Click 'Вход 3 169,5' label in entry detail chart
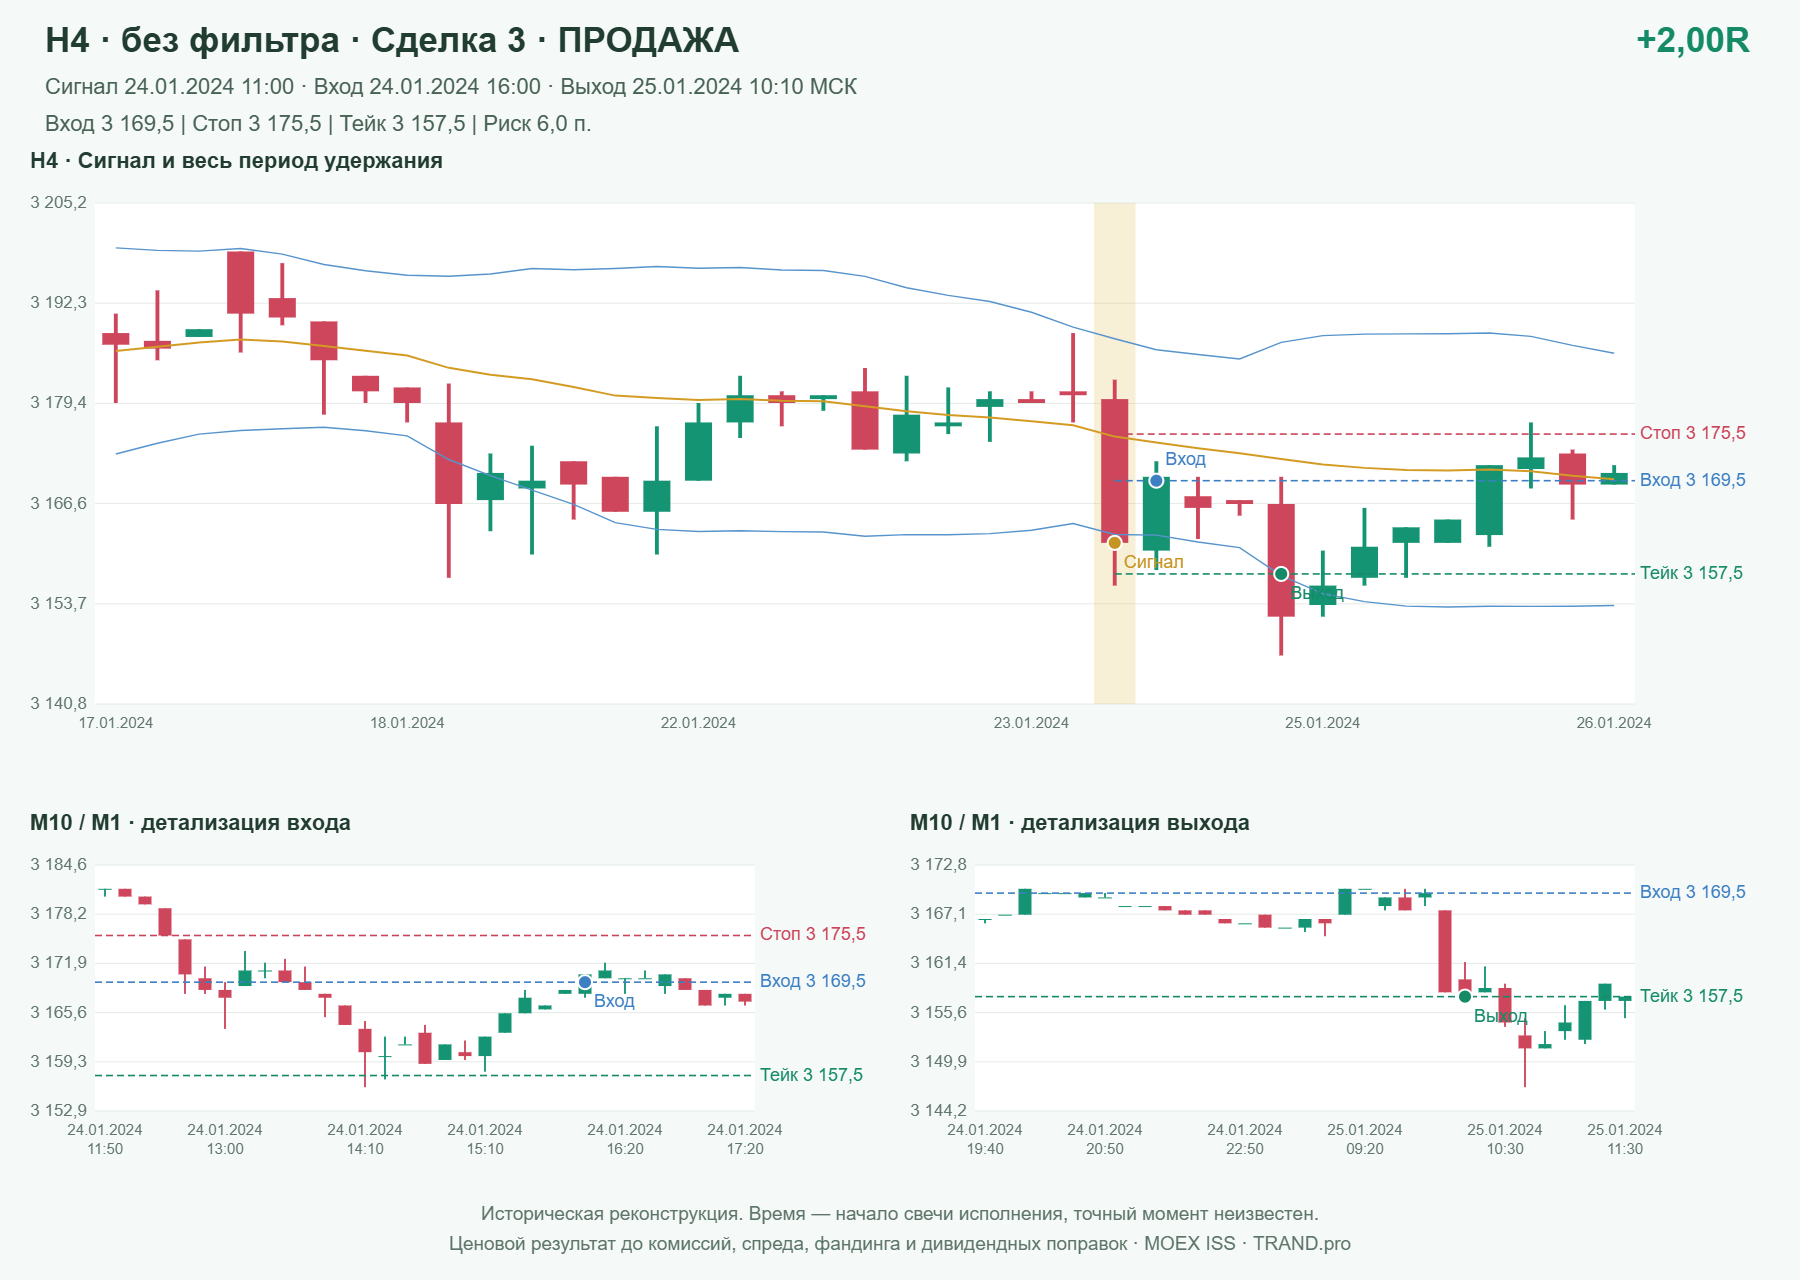 pyautogui.click(x=812, y=981)
